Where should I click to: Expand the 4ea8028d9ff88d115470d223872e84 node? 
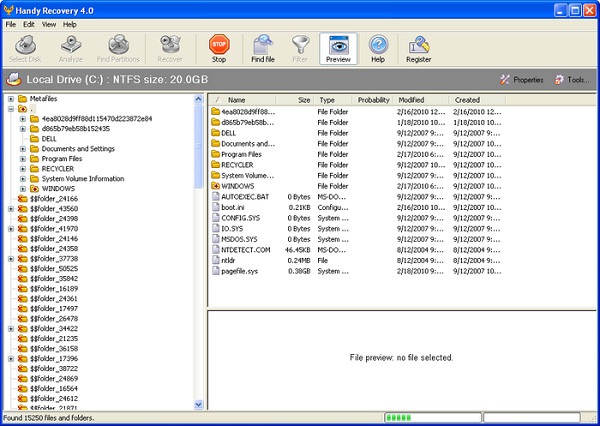tap(23, 119)
